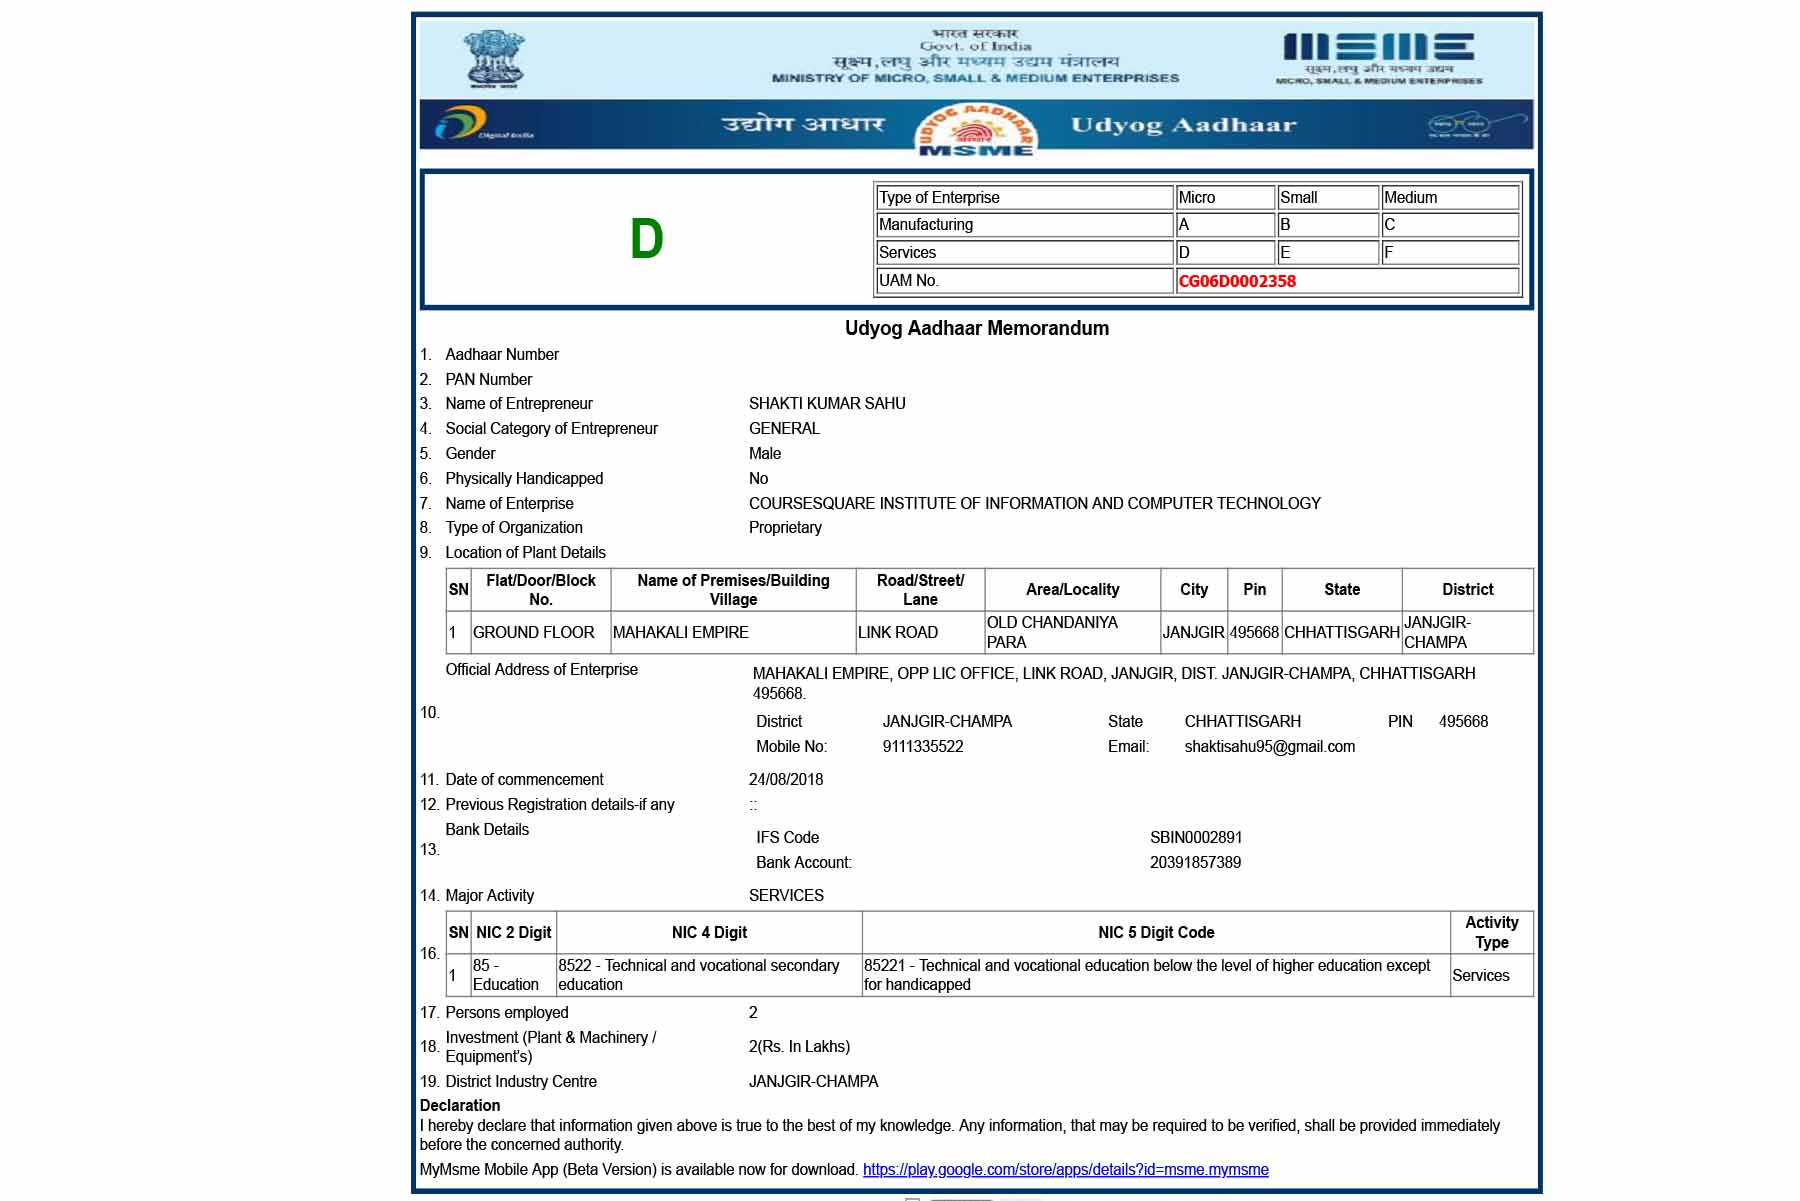
Task: Click the Official Address of Enterprise label
Action: [541, 669]
